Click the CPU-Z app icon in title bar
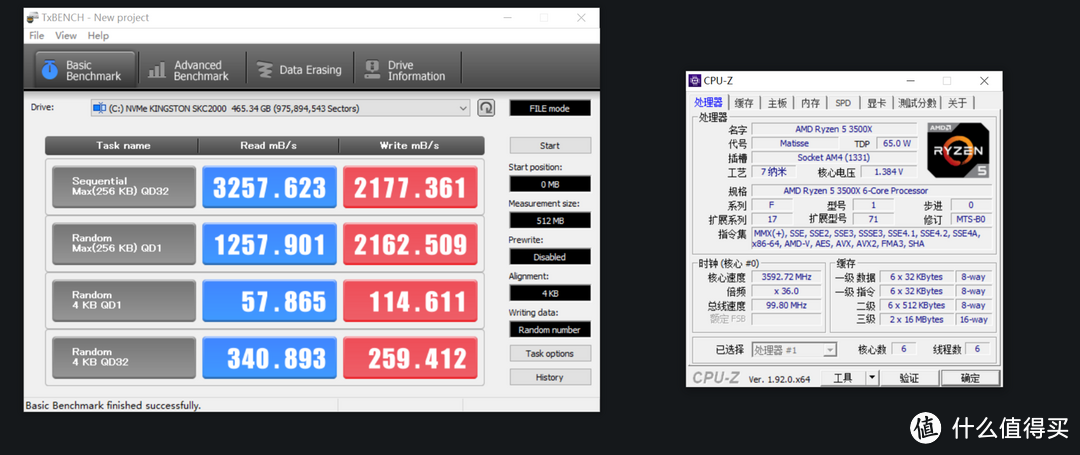Viewport: 1080px width, 455px height. pos(694,81)
